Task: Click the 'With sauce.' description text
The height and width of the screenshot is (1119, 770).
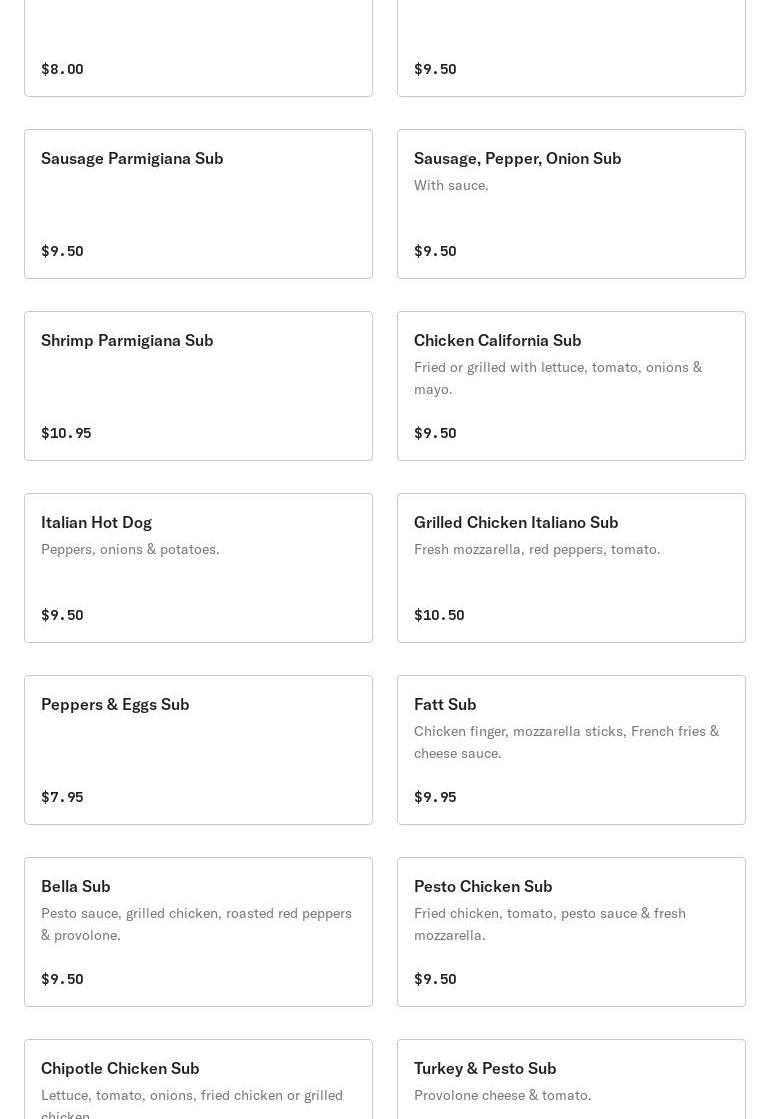Action: pos(451,185)
